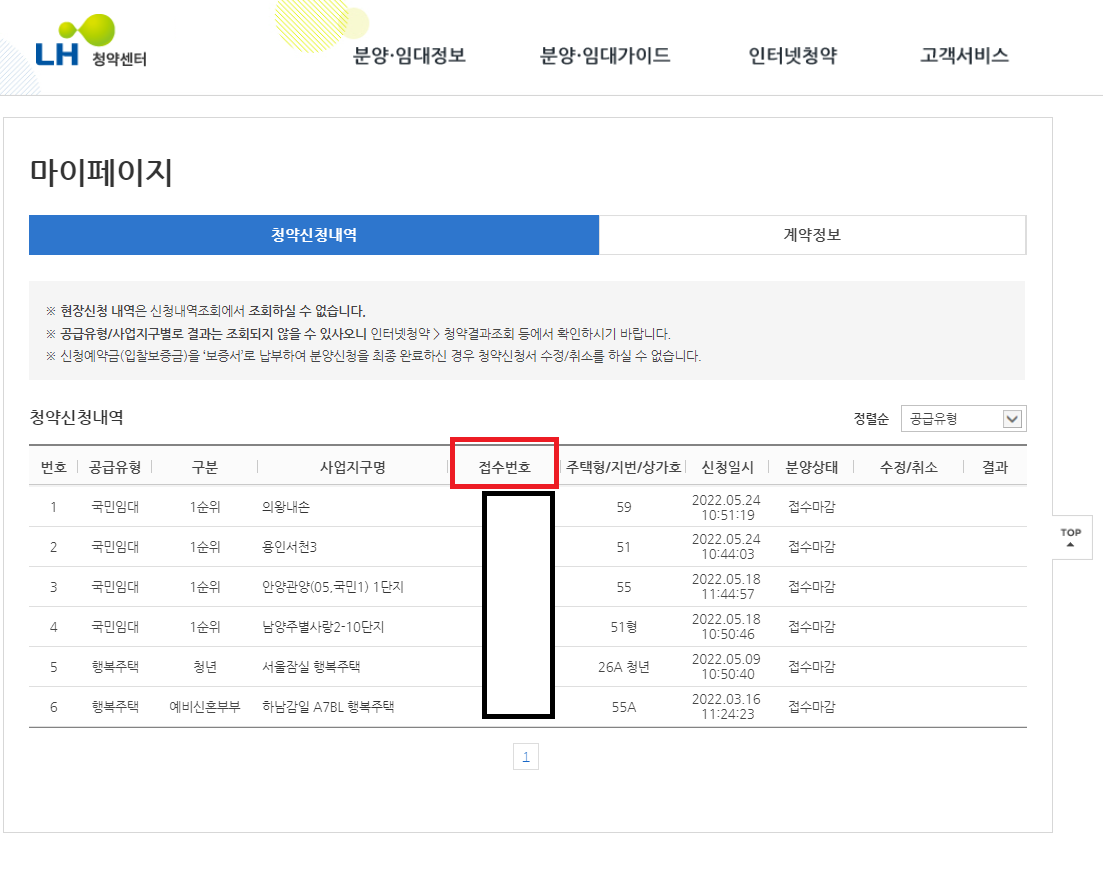
Task: Click the 접수번호 column header
Action: click(x=504, y=467)
